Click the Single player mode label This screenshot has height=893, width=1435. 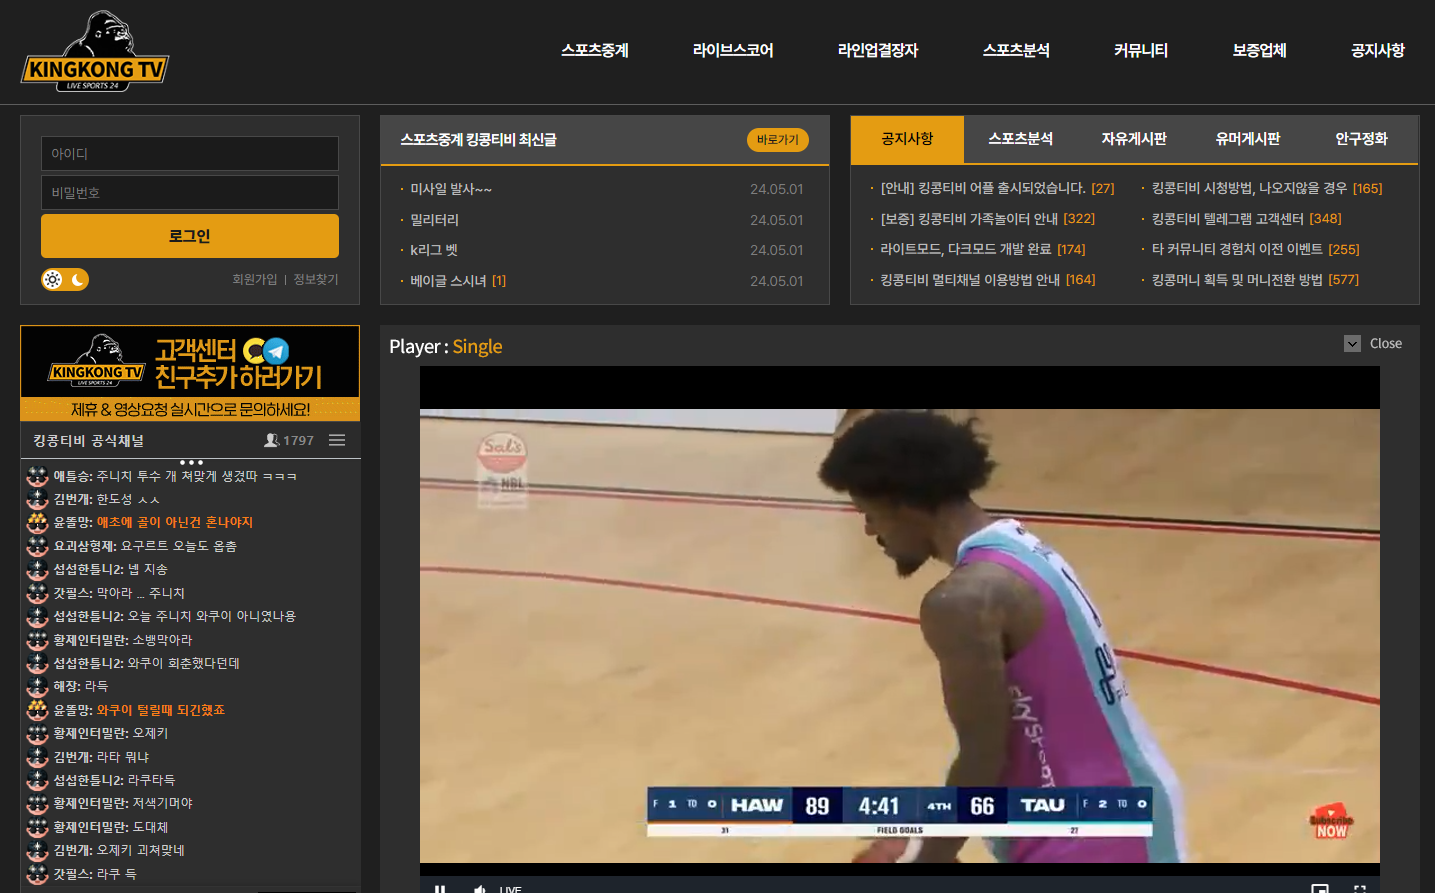point(477,346)
